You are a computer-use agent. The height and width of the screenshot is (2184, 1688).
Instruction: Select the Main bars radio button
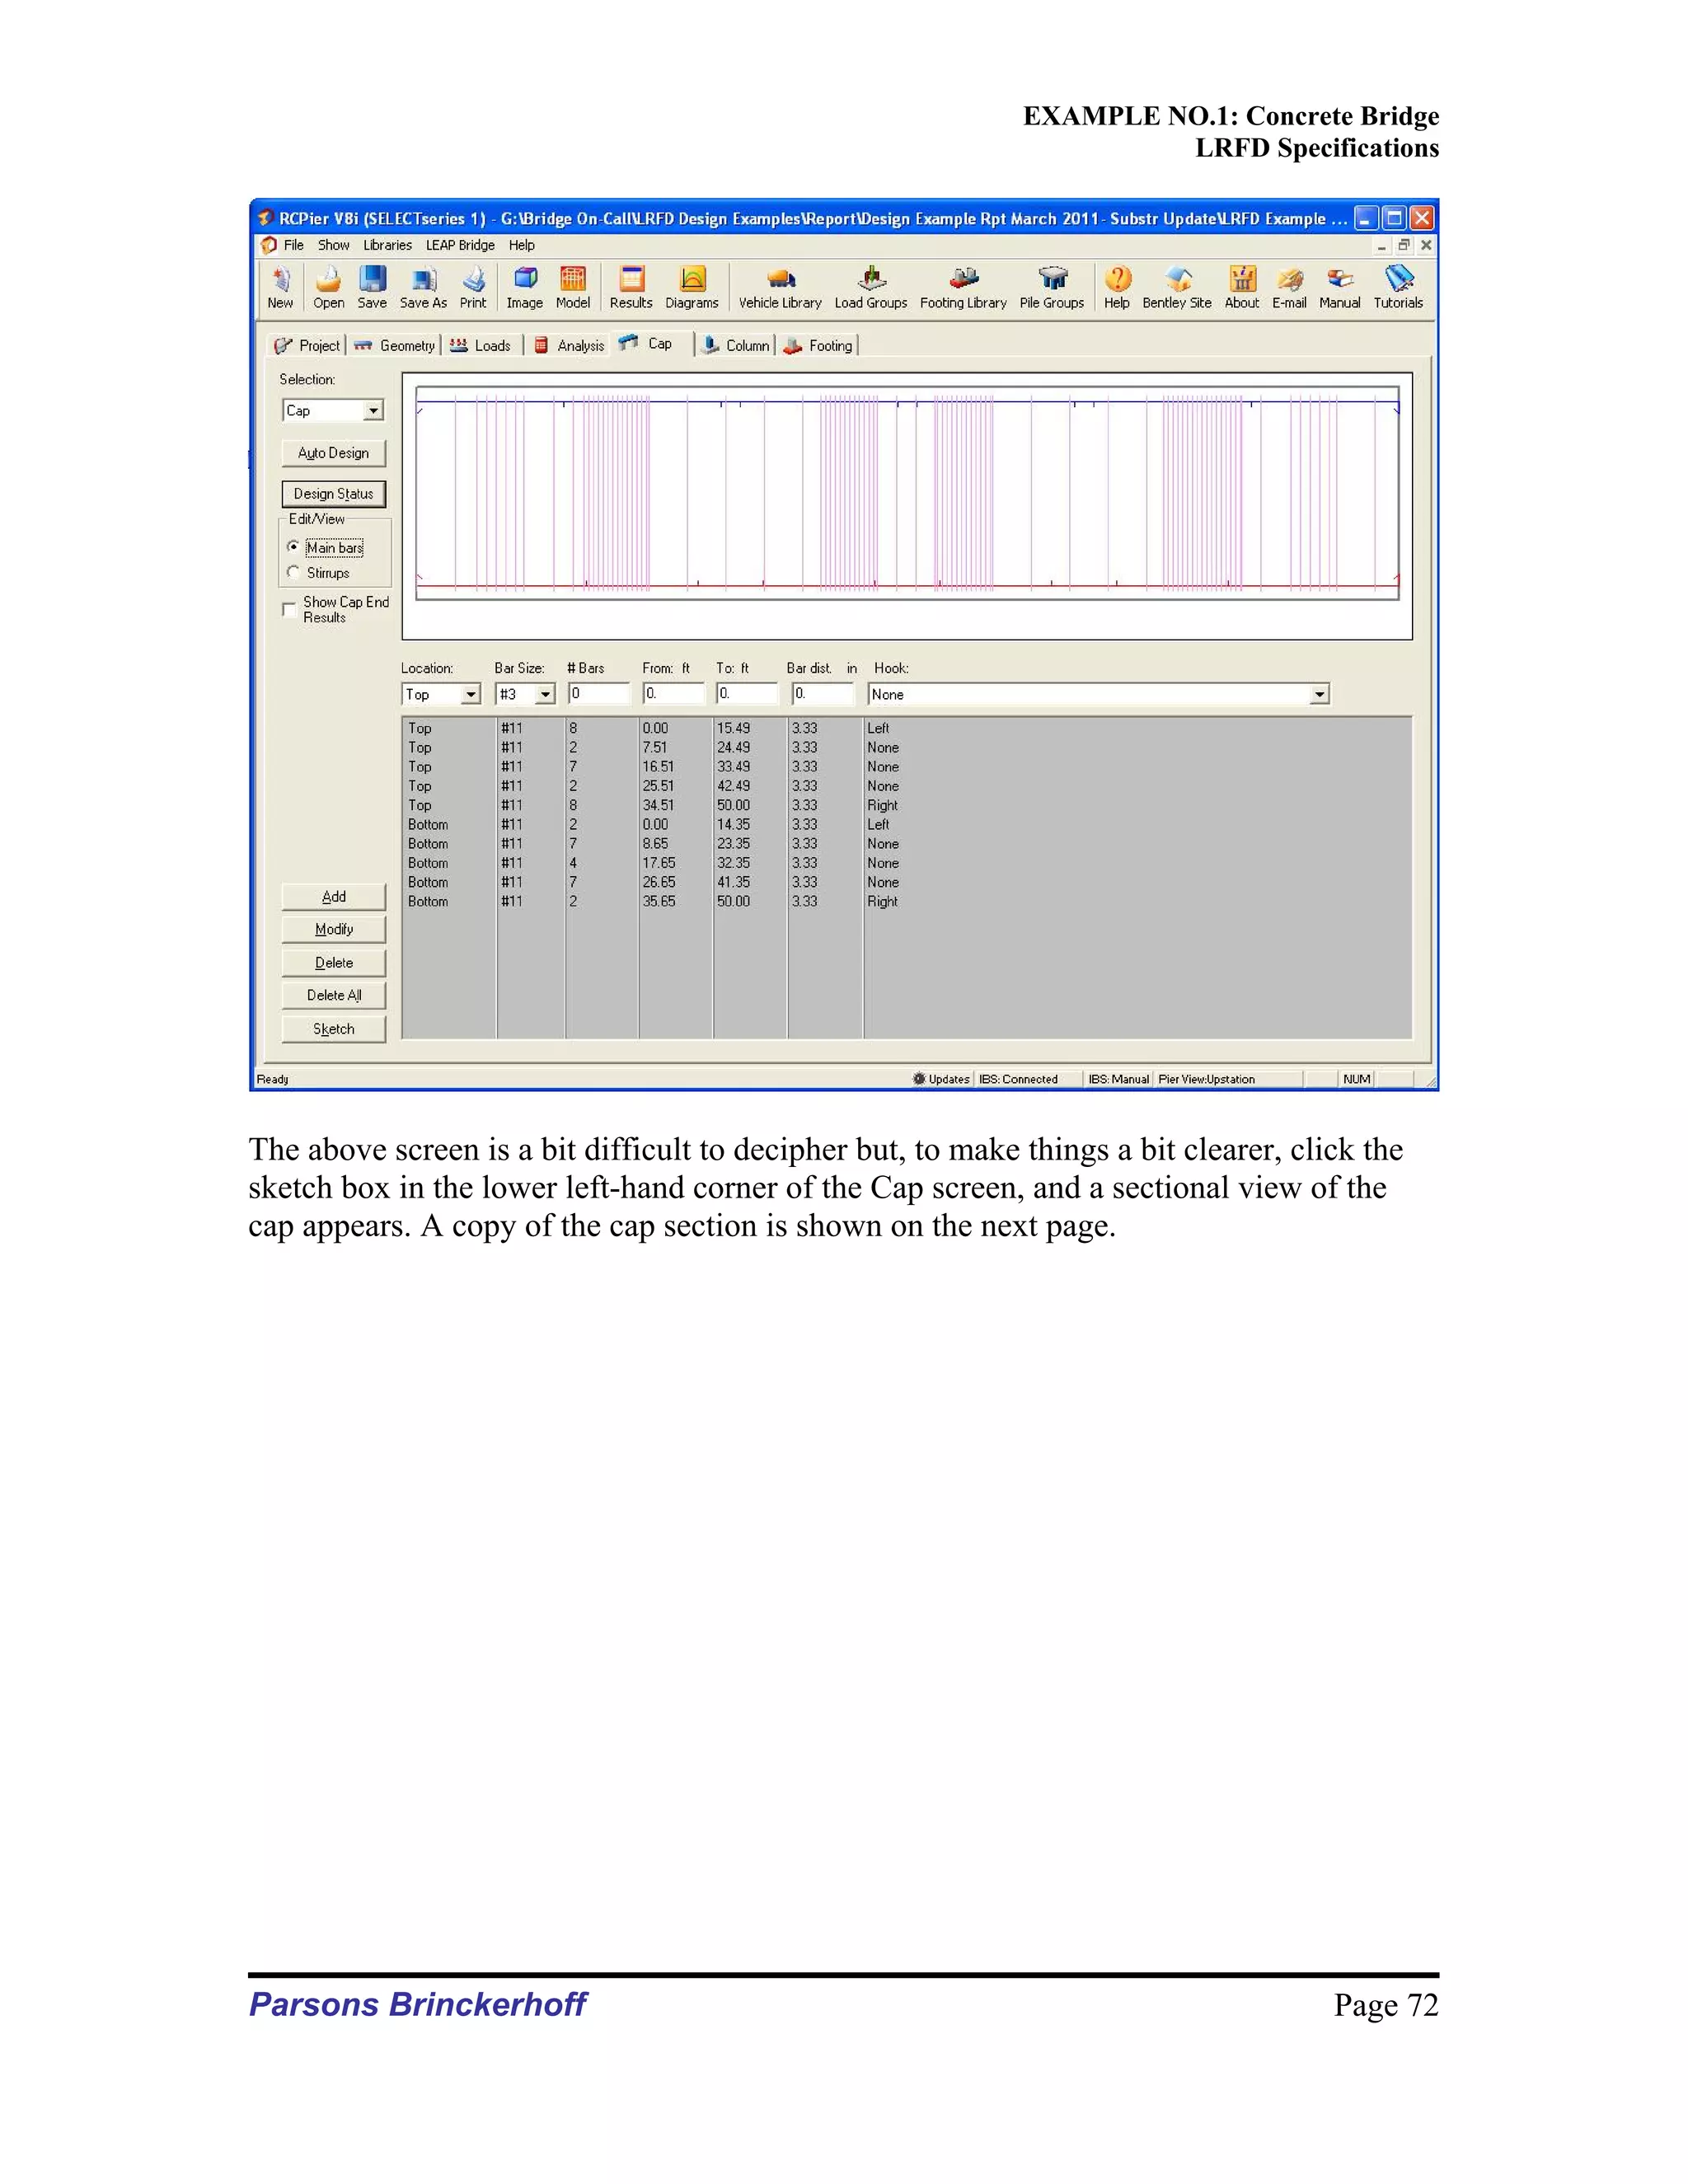pos(293,546)
